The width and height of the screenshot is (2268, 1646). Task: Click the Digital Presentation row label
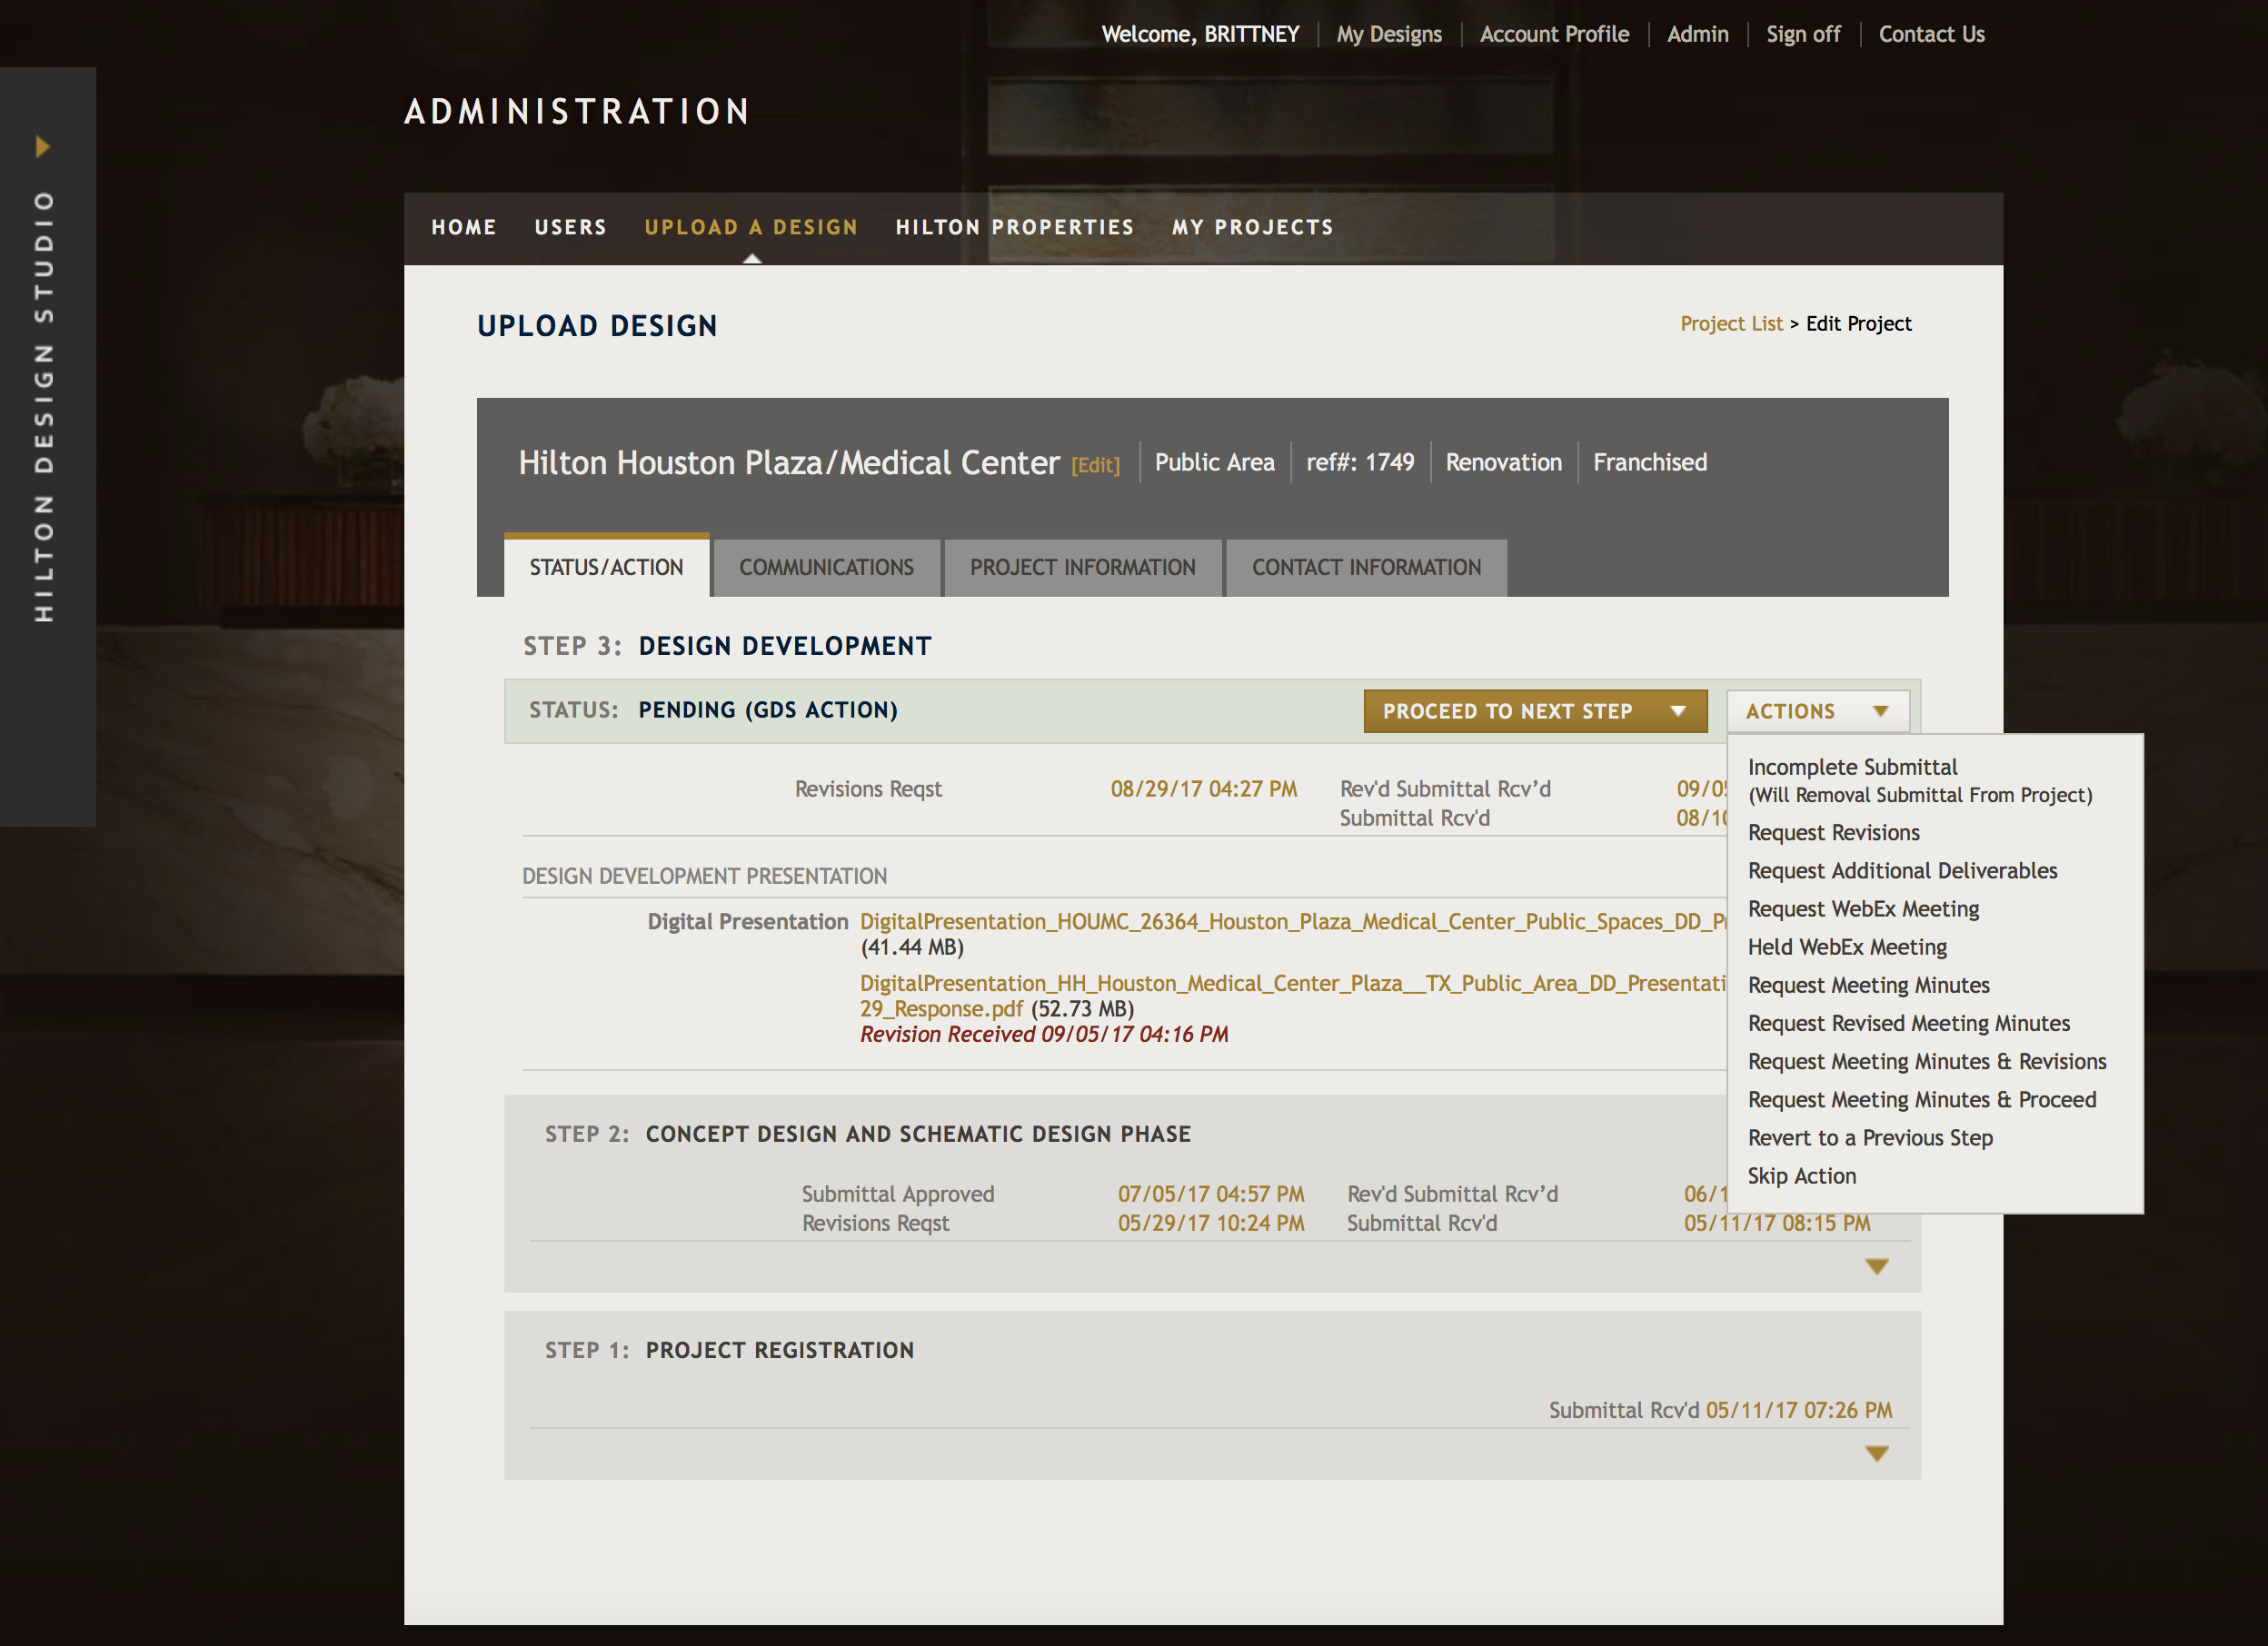747,921
